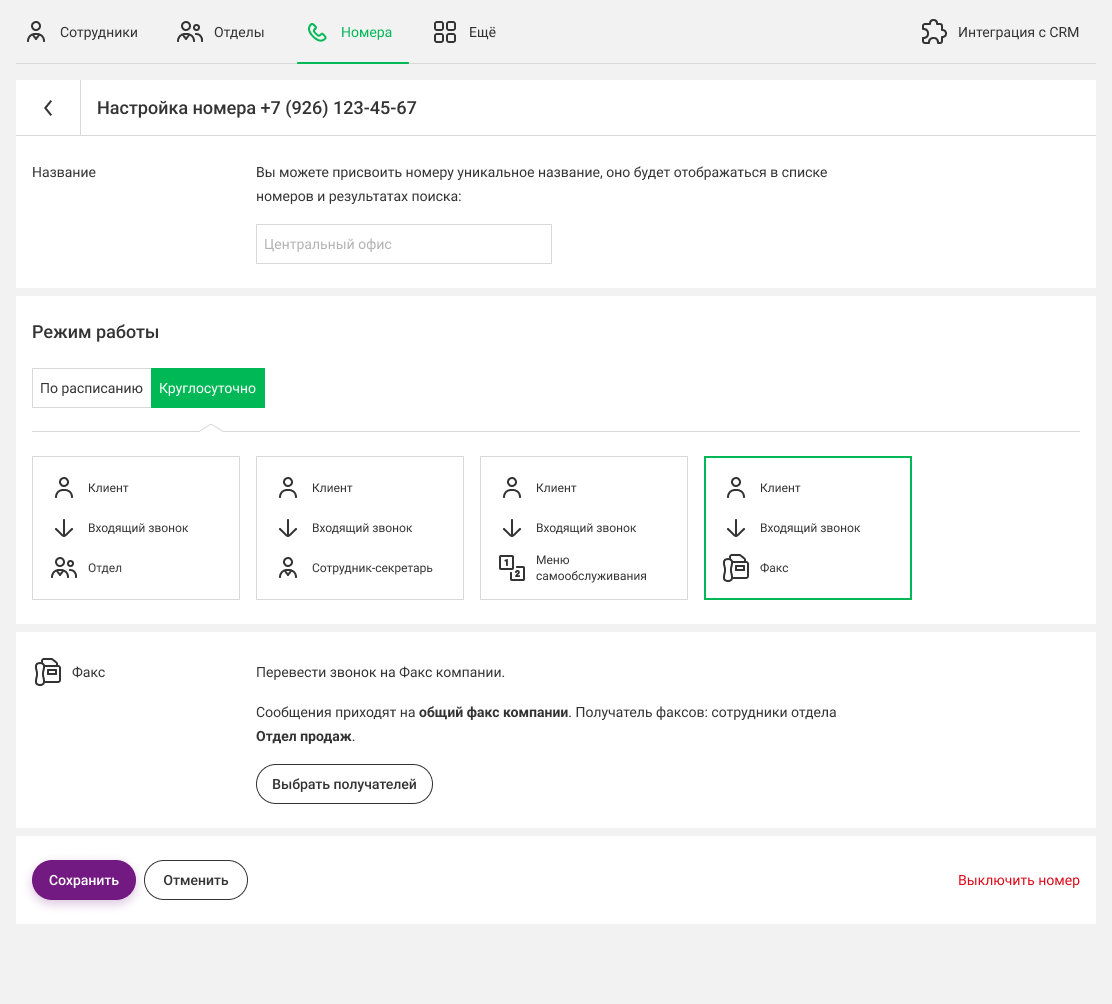Viewport: 1112px width, 1004px height.
Task: Click group icon in Отдел card
Action: tap(64, 568)
